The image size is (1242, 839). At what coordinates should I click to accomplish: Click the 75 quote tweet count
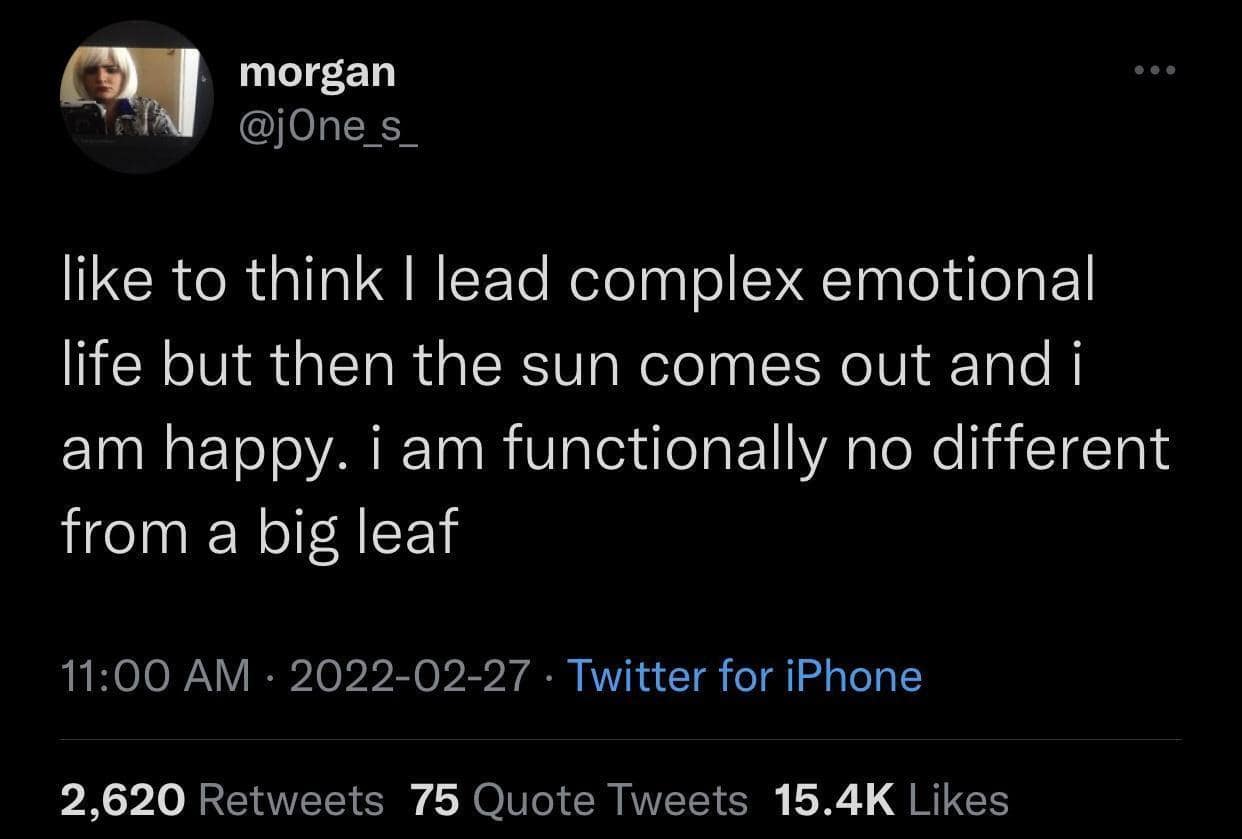coord(434,799)
